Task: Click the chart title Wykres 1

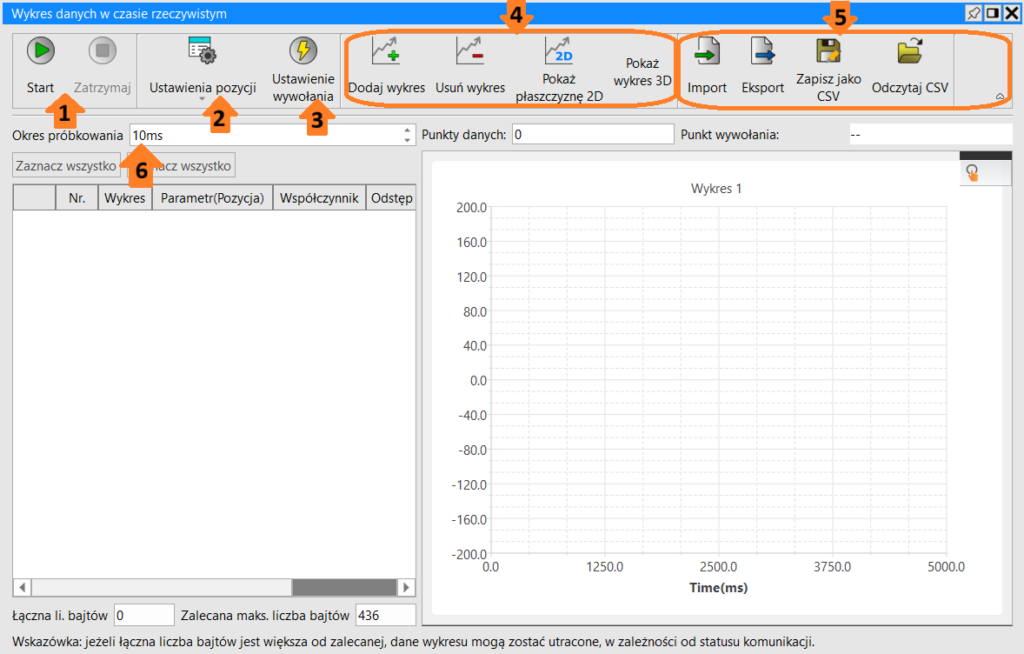Action: (716, 189)
